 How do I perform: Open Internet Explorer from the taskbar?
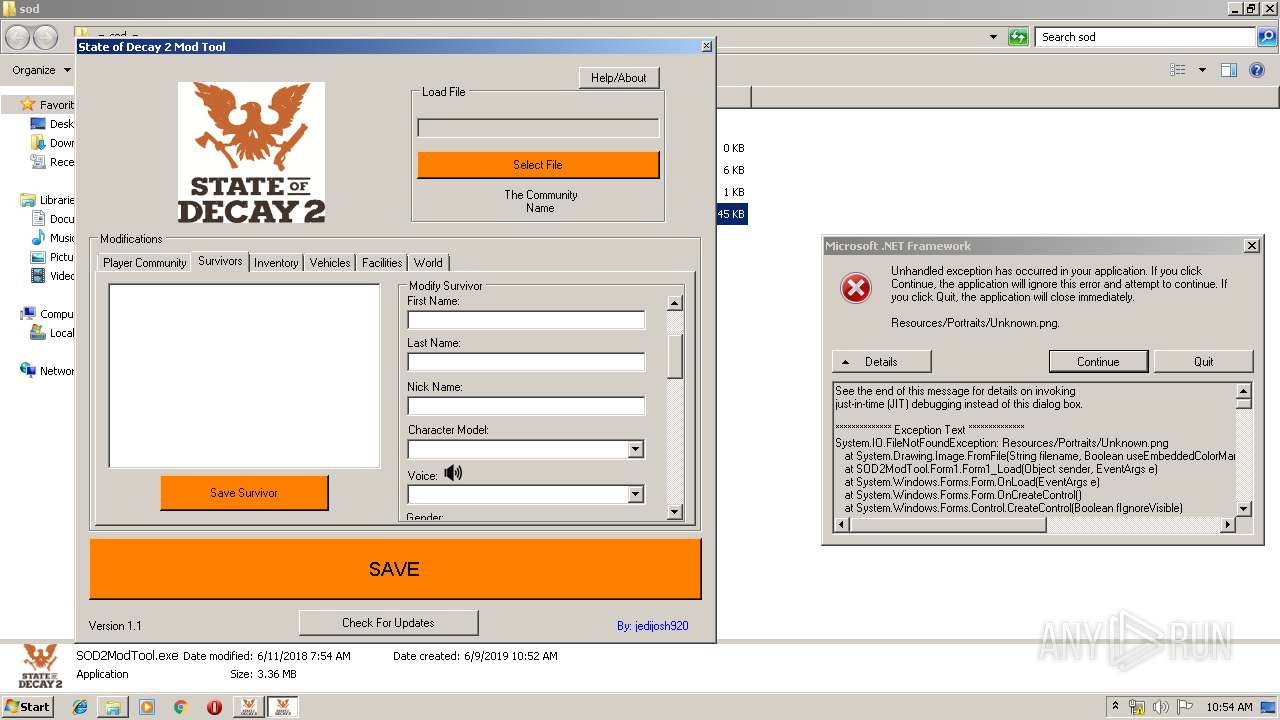pyautogui.click(x=80, y=707)
